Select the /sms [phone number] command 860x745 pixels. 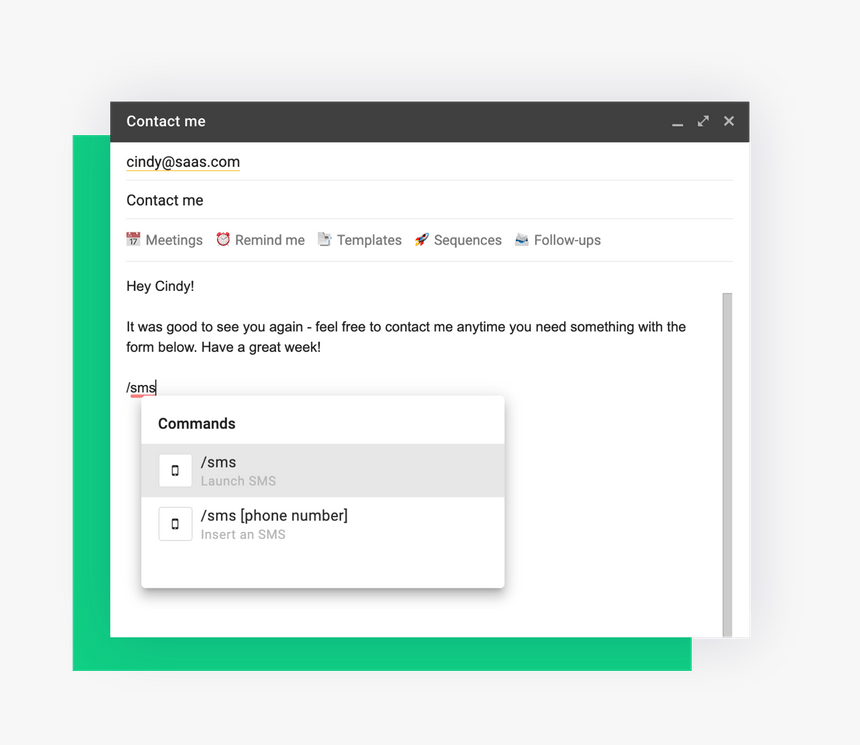pyautogui.click(x=322, y=524)
